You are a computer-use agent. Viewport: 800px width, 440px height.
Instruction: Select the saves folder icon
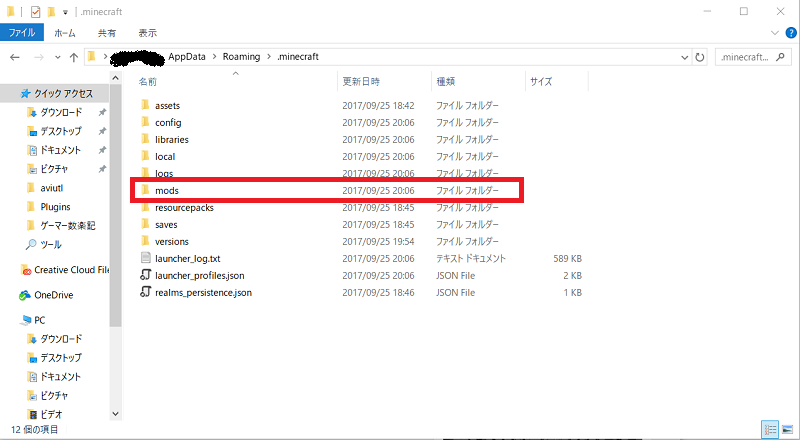coord(145,224)
